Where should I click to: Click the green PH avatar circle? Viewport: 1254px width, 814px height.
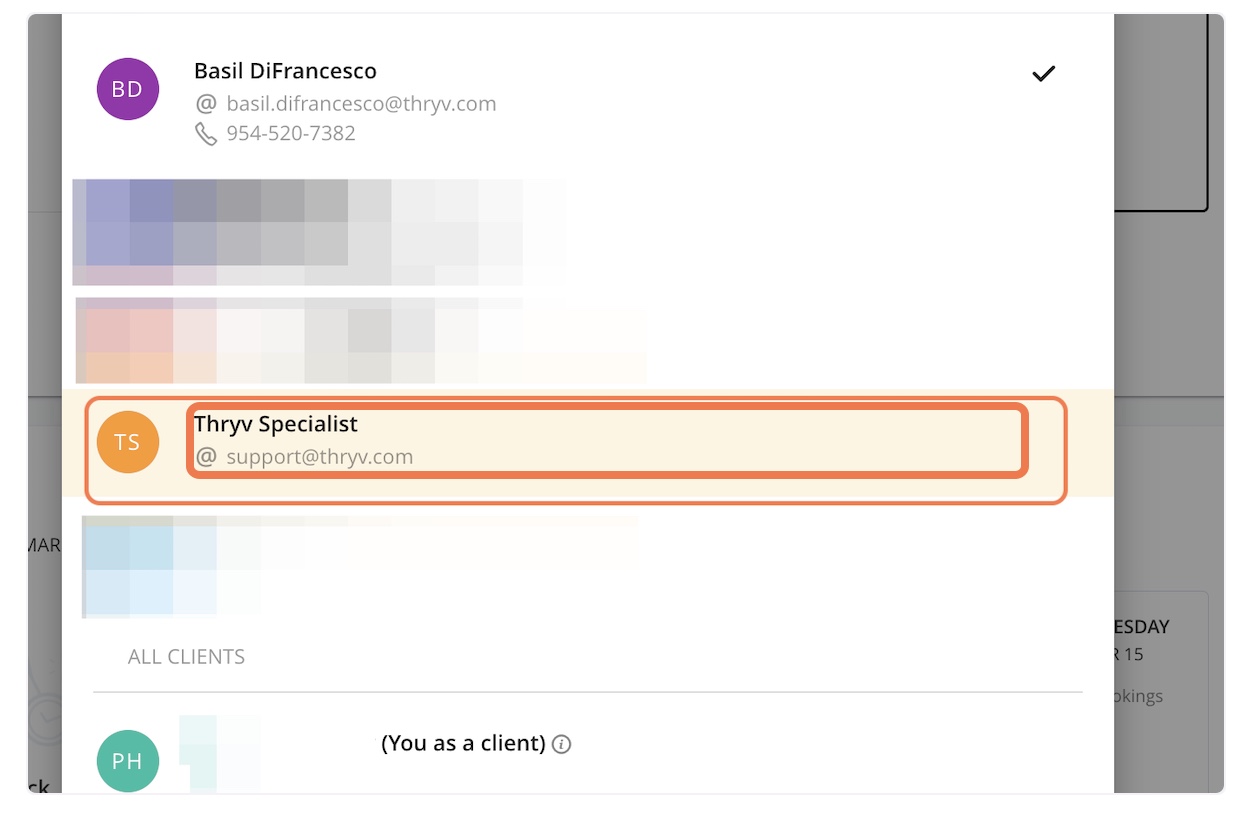(127, 761)
